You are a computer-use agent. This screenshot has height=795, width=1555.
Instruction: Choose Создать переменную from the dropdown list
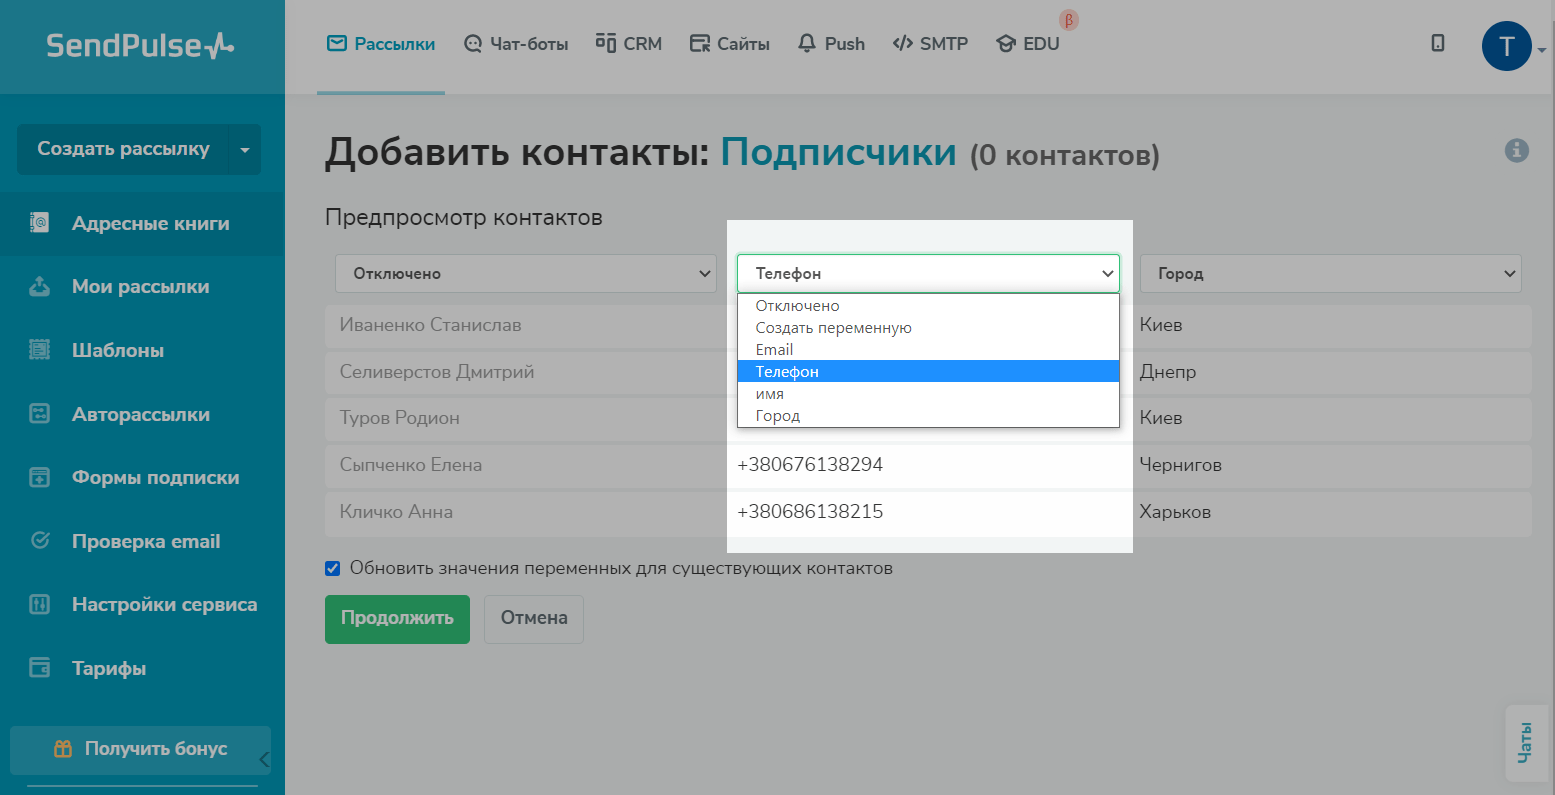click(x=833, y=327)
